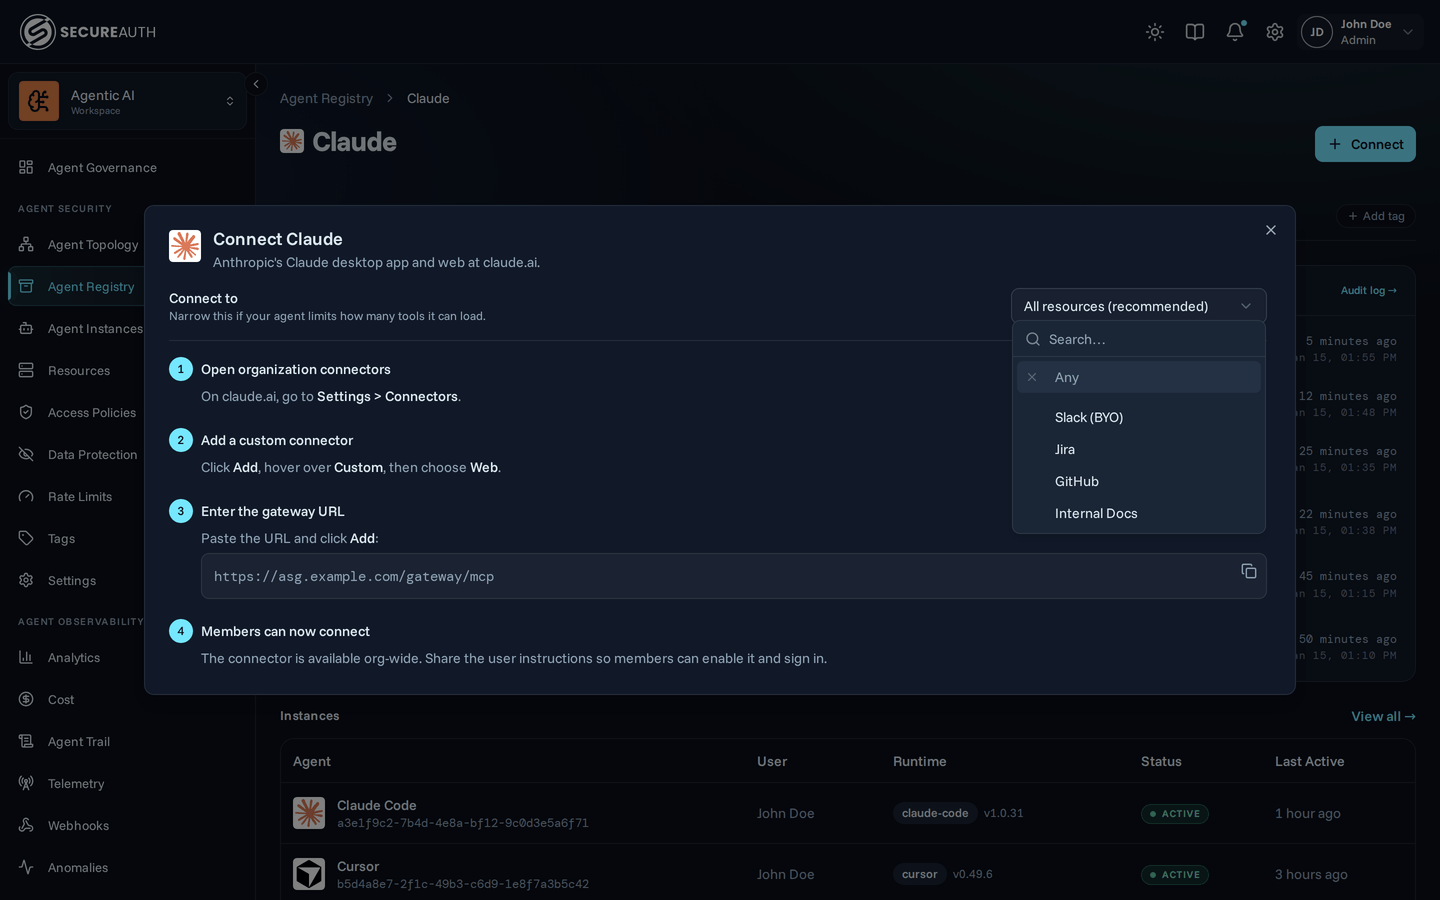Click Analytics chart icon

(26, 657)
